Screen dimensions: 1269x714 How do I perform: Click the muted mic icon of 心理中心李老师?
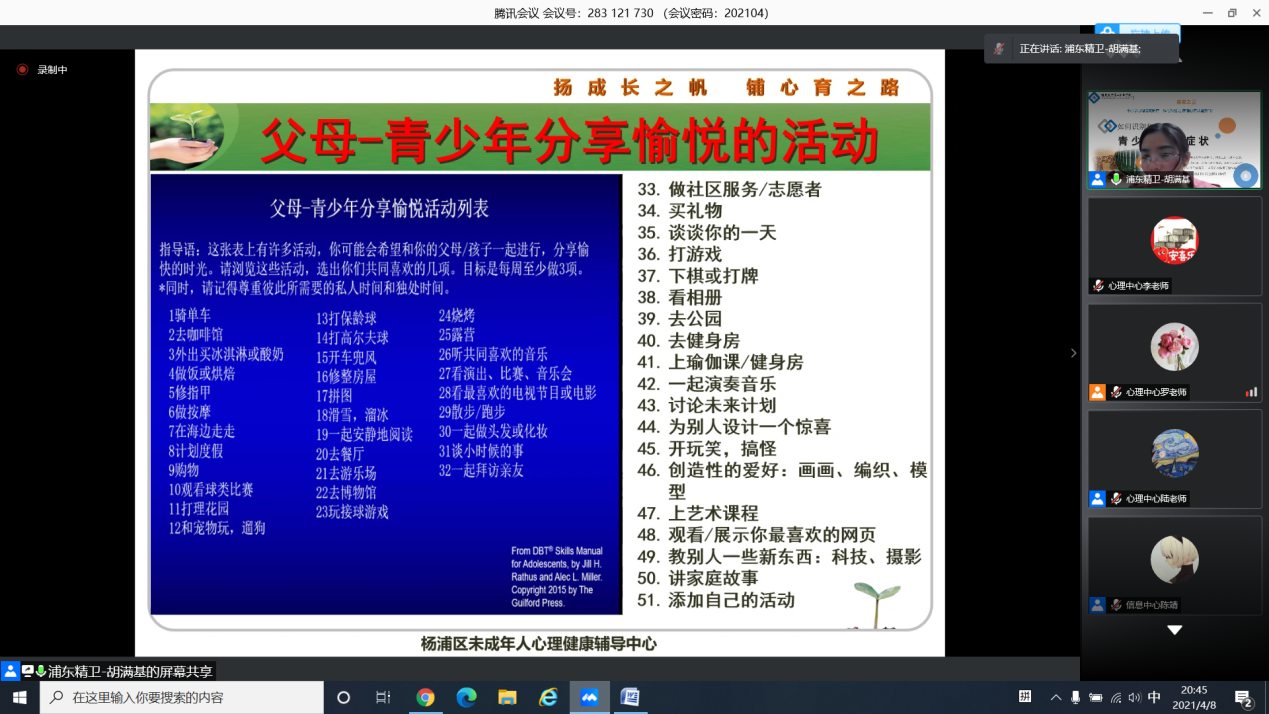tap(1098, 286)
